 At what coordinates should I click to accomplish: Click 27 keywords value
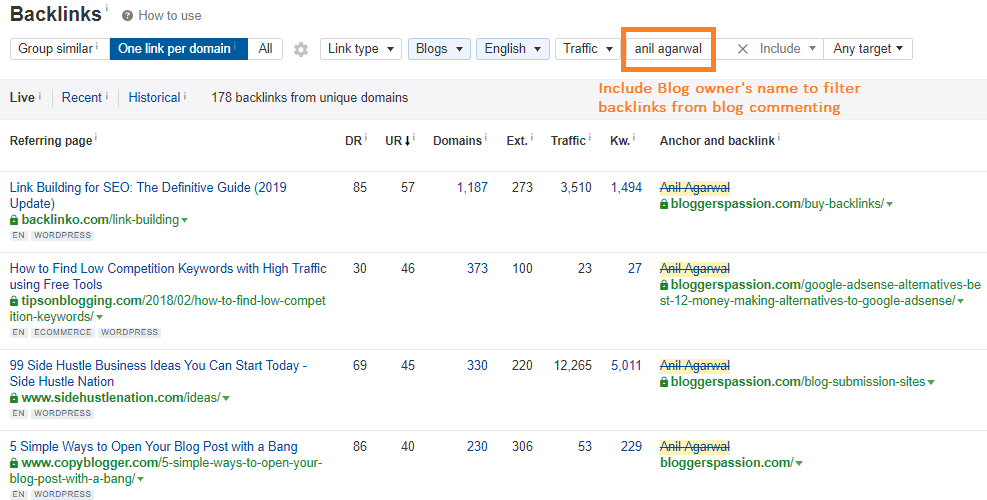click(634, 268)
